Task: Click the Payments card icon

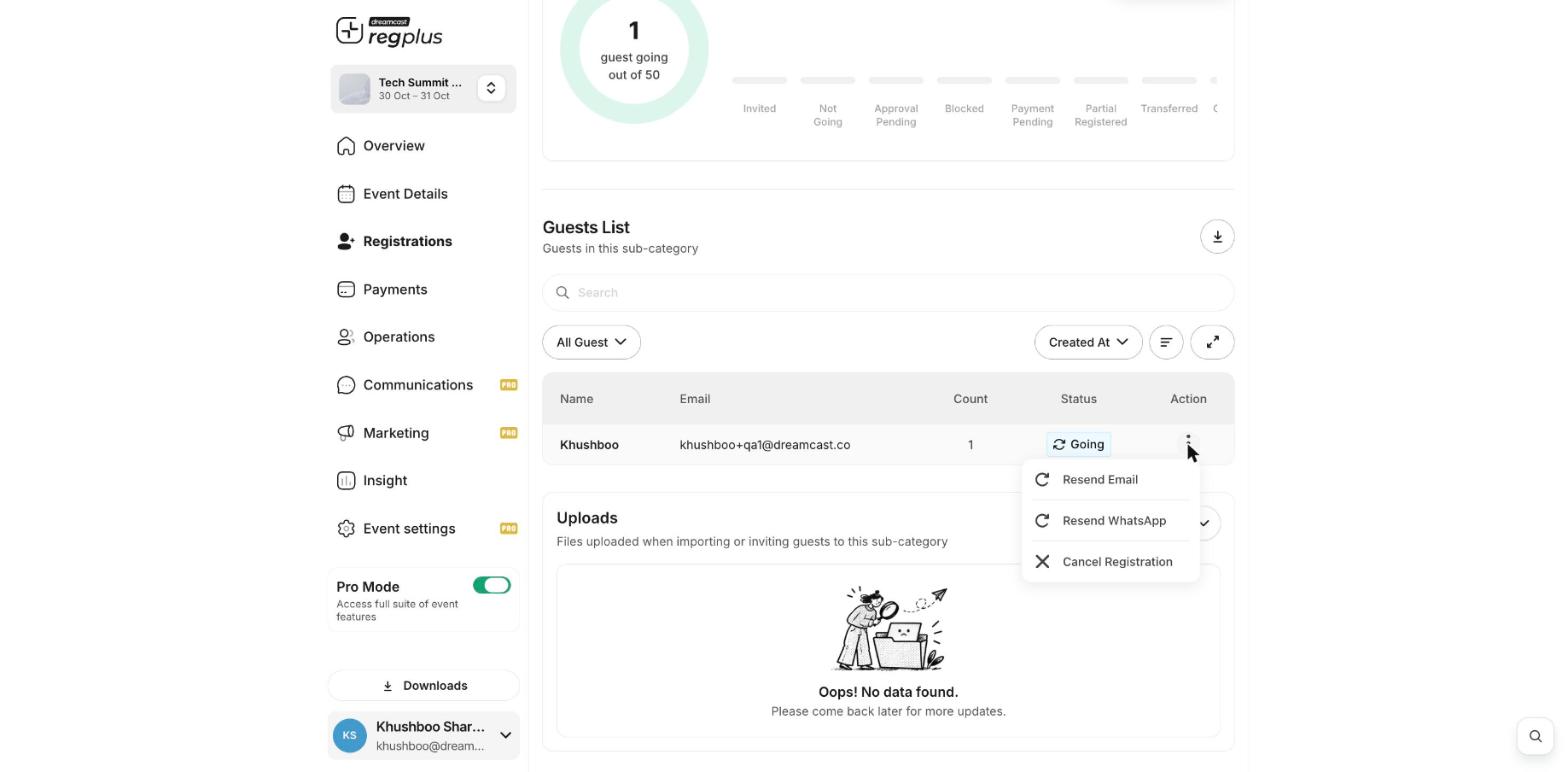Action: coord(346,289)
